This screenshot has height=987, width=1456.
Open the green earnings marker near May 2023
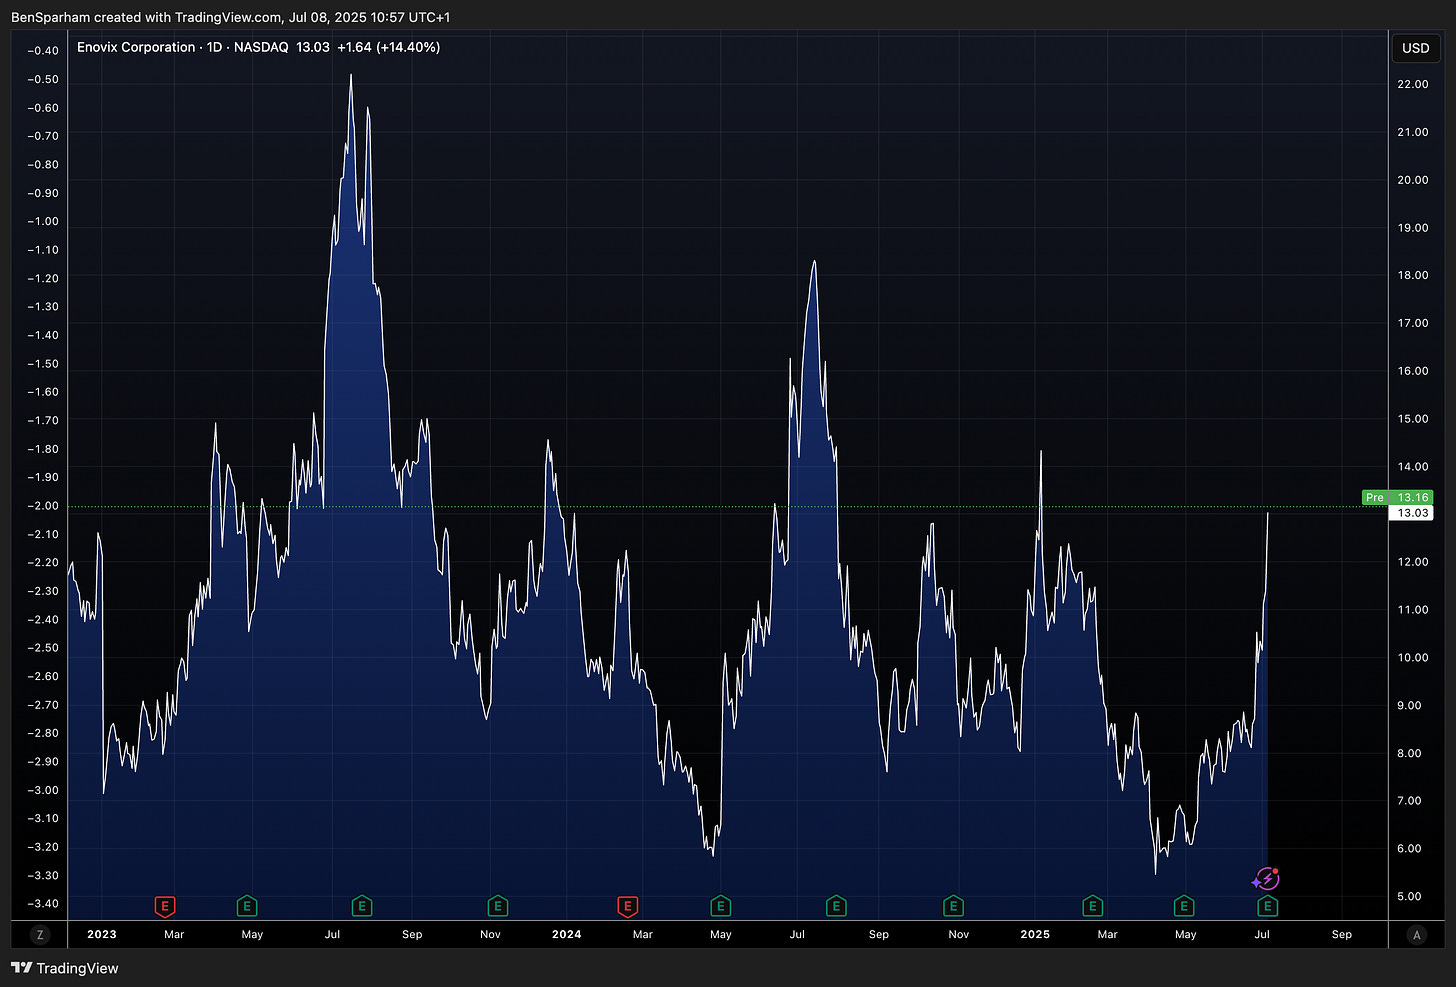247,907
